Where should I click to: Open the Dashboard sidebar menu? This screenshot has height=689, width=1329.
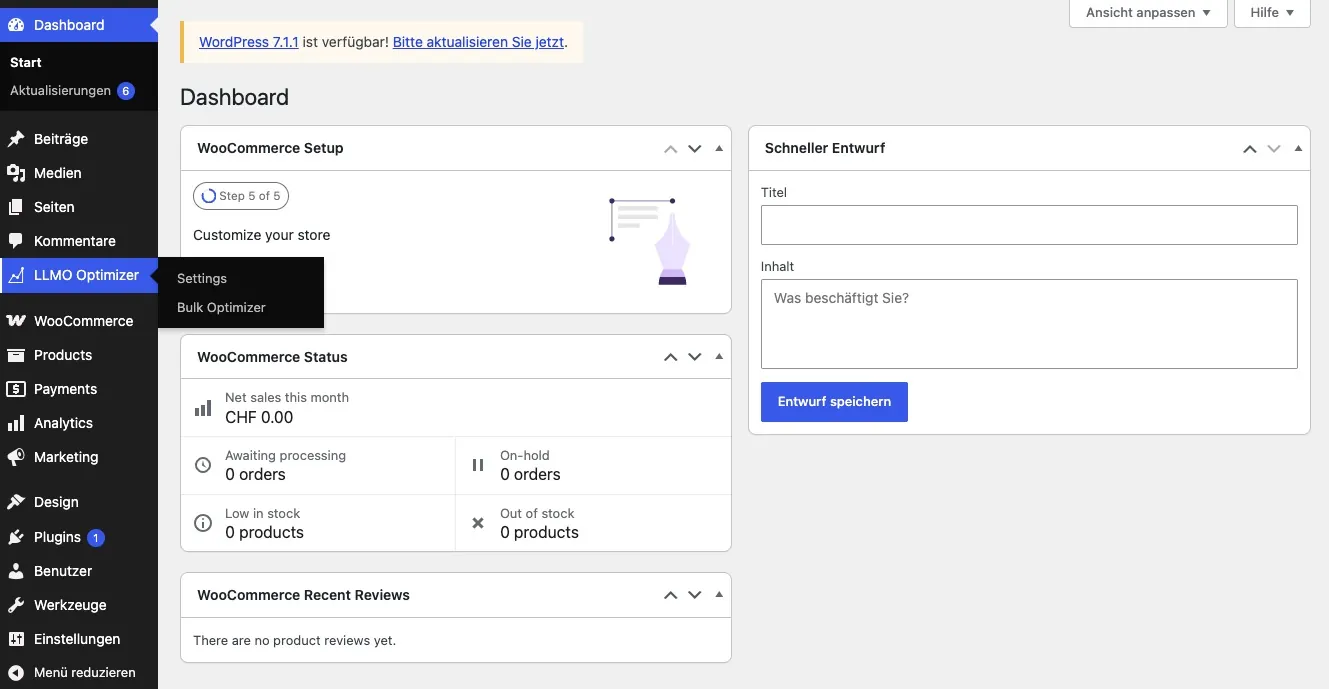click(x=78, y=25)
